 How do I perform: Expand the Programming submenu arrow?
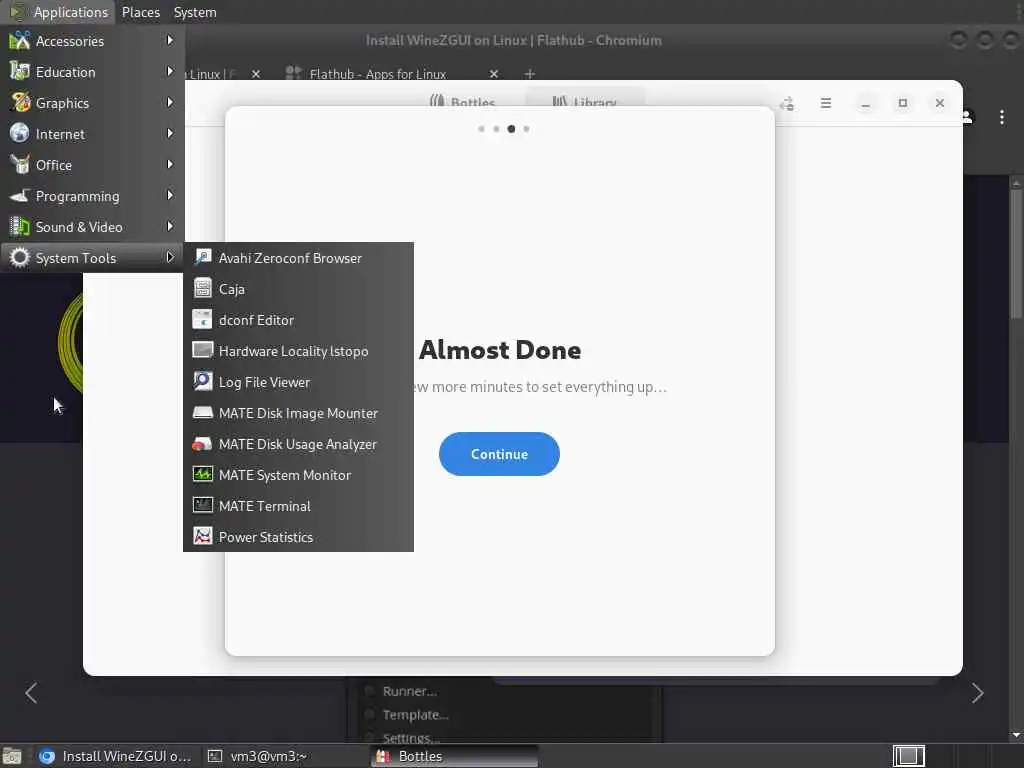(x=170, y=195)
